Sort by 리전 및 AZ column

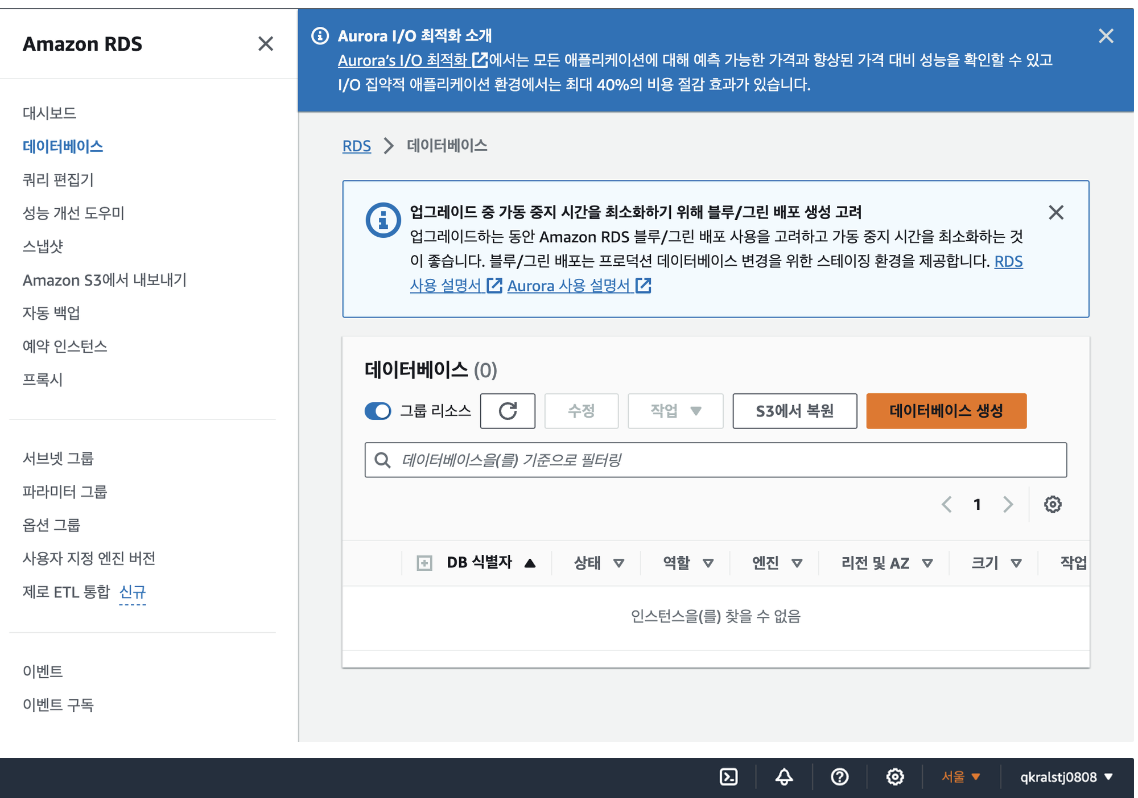click(x=887, y=563)
